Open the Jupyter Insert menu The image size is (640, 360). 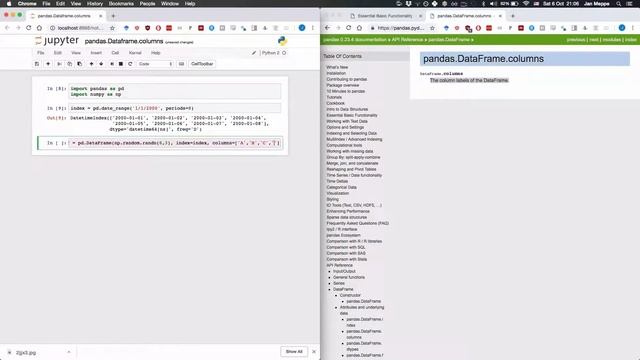coord(96,53)
